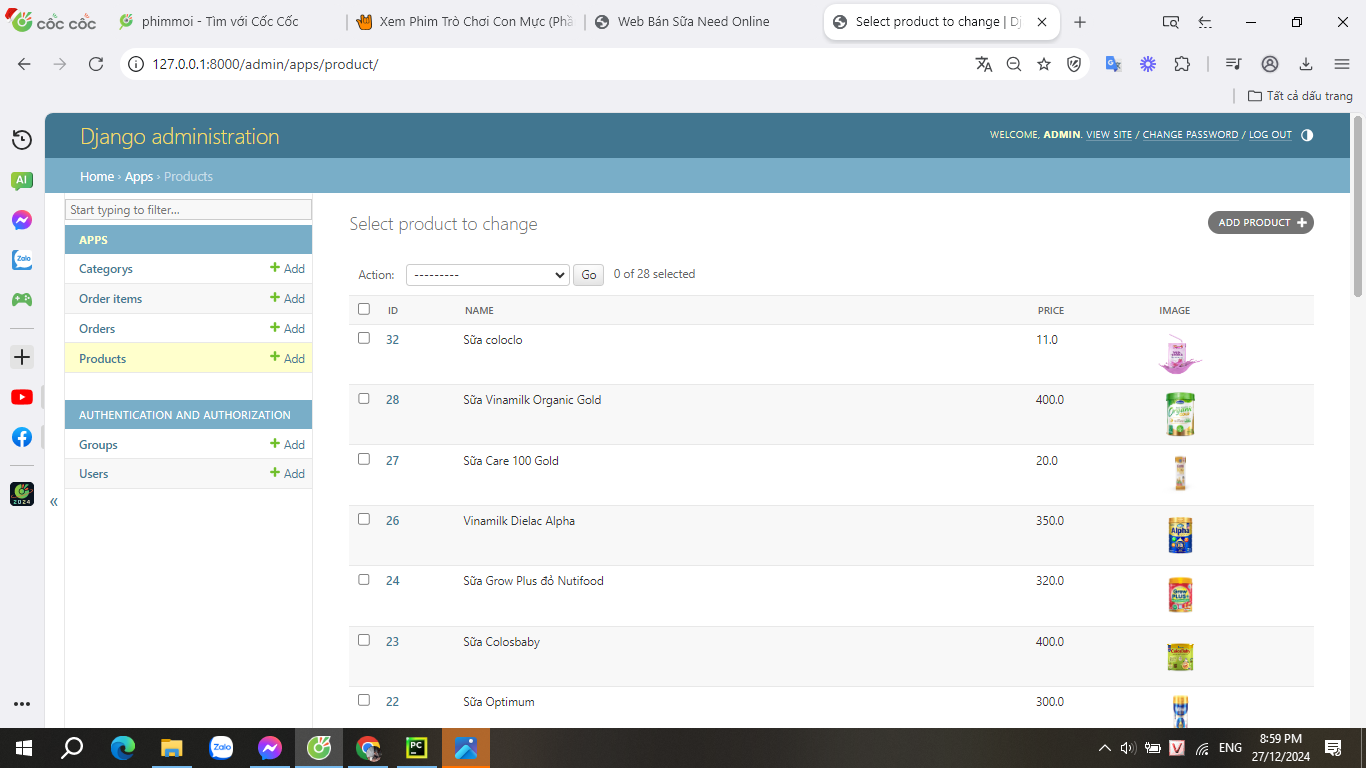Open the browser extensions puzzle icon
1366x768 pixels.
pos(1182,64)
